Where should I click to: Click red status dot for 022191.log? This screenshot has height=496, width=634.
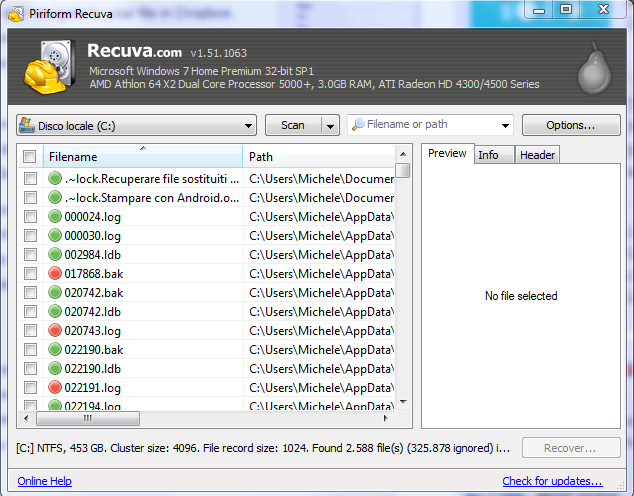tap(55, 387)
